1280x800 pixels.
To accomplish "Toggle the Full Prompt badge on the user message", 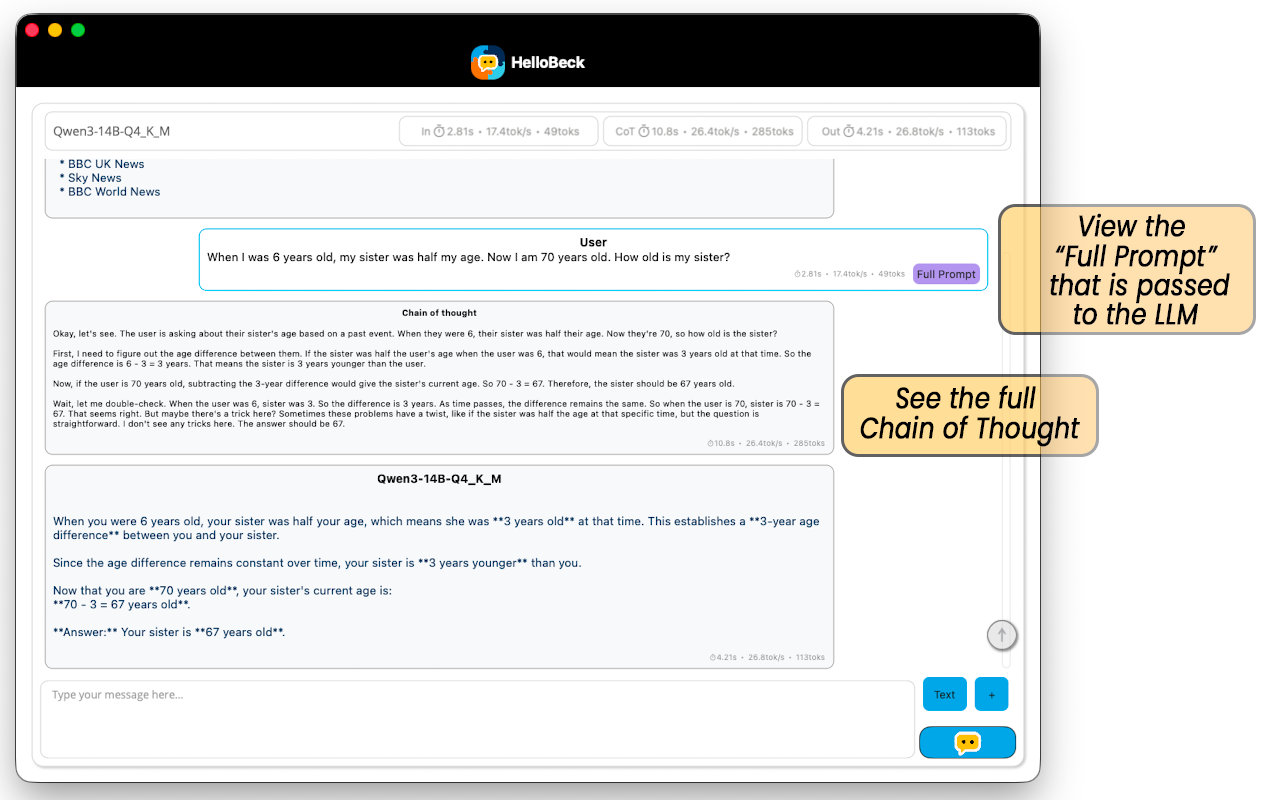I will 946,273.
